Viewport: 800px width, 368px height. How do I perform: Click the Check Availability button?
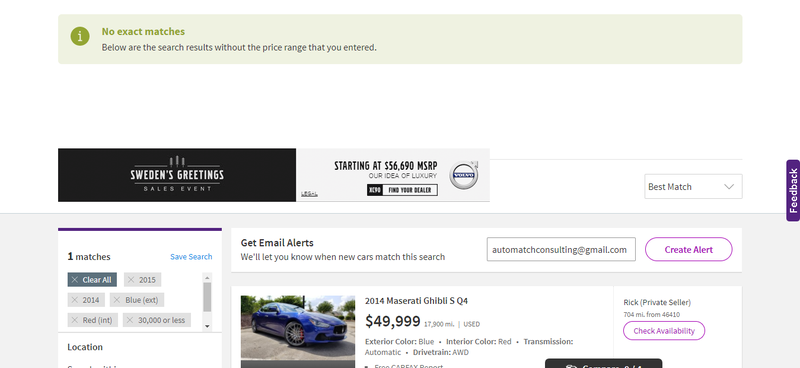tap(664, 331)
